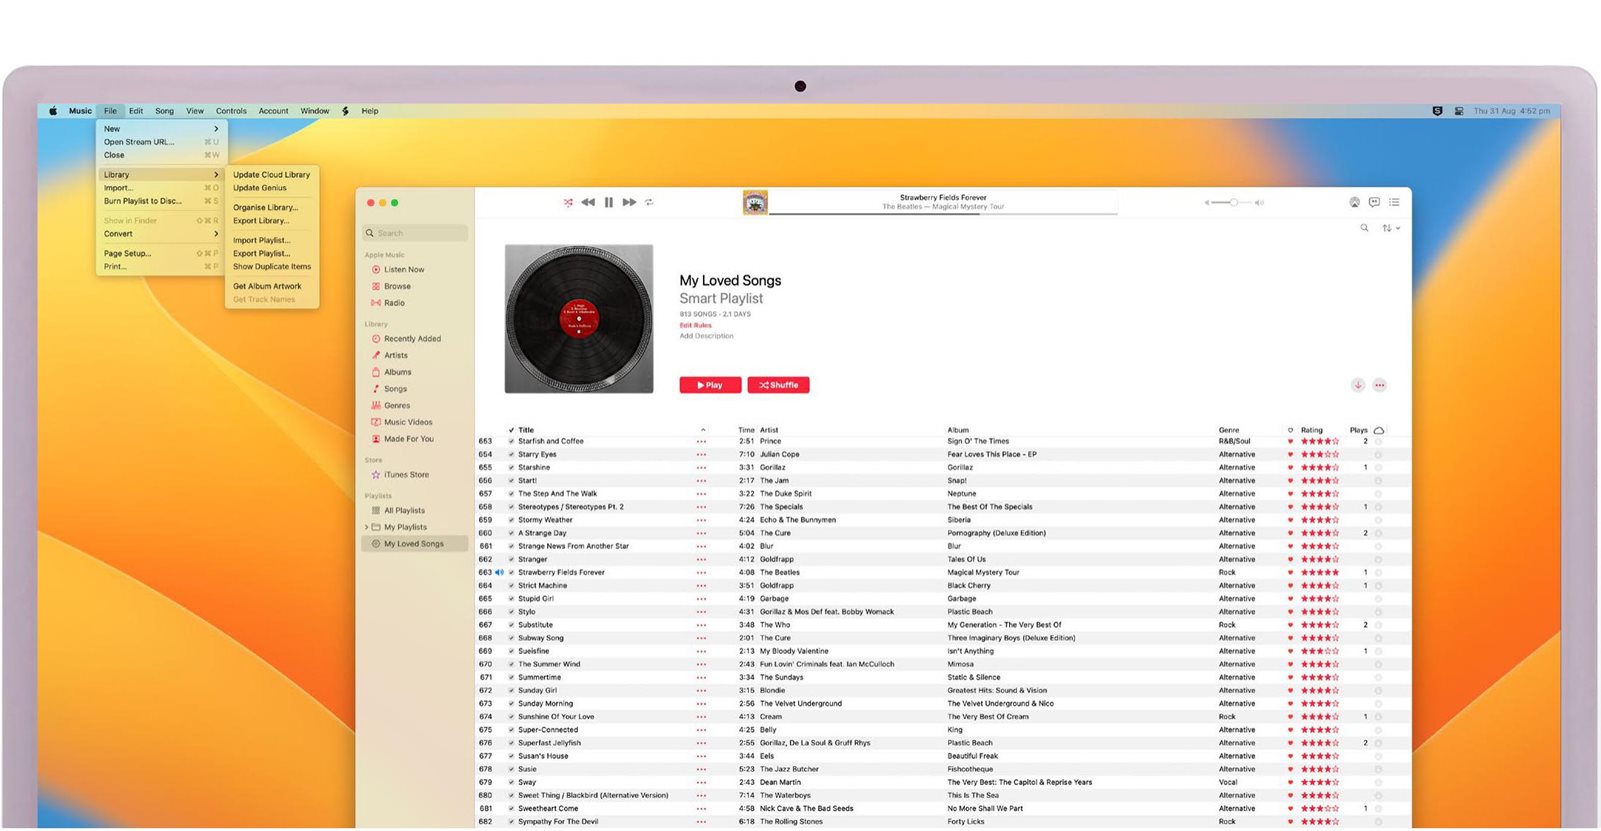Toggle repeat mode in playback controls
The height and width of the screenshot is (831, 1601).
649,202
